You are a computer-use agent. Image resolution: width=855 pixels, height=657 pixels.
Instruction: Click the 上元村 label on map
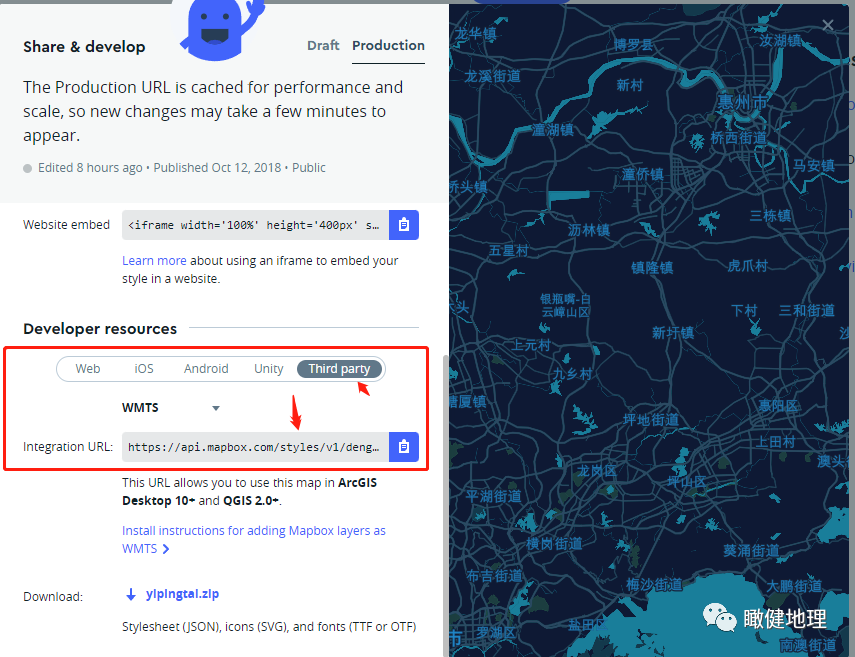click(531, 345)
